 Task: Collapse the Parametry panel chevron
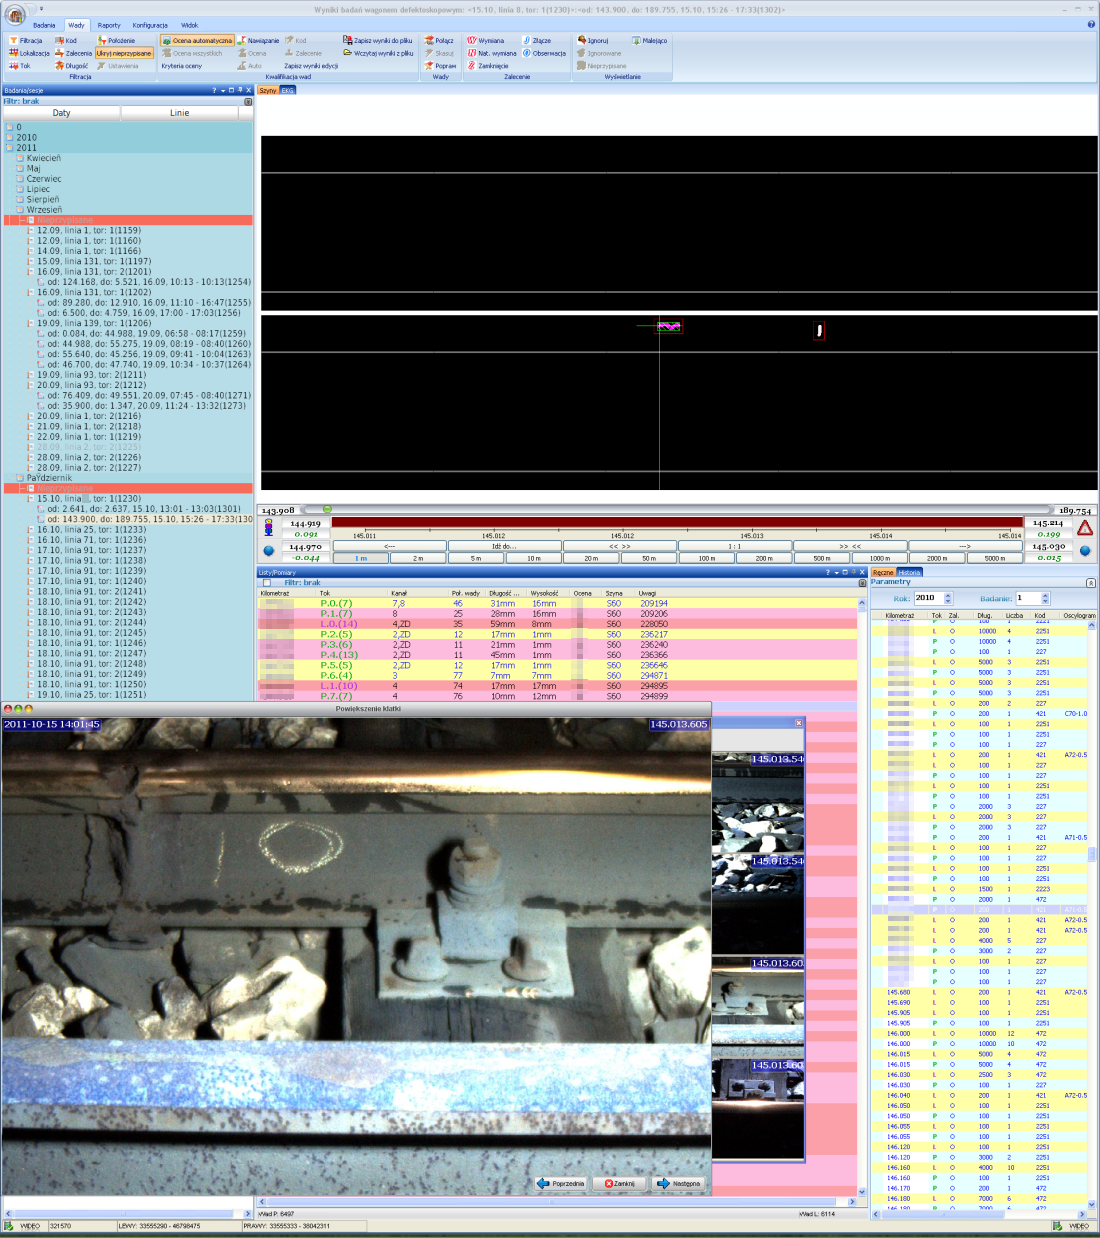coord(1090,582)
